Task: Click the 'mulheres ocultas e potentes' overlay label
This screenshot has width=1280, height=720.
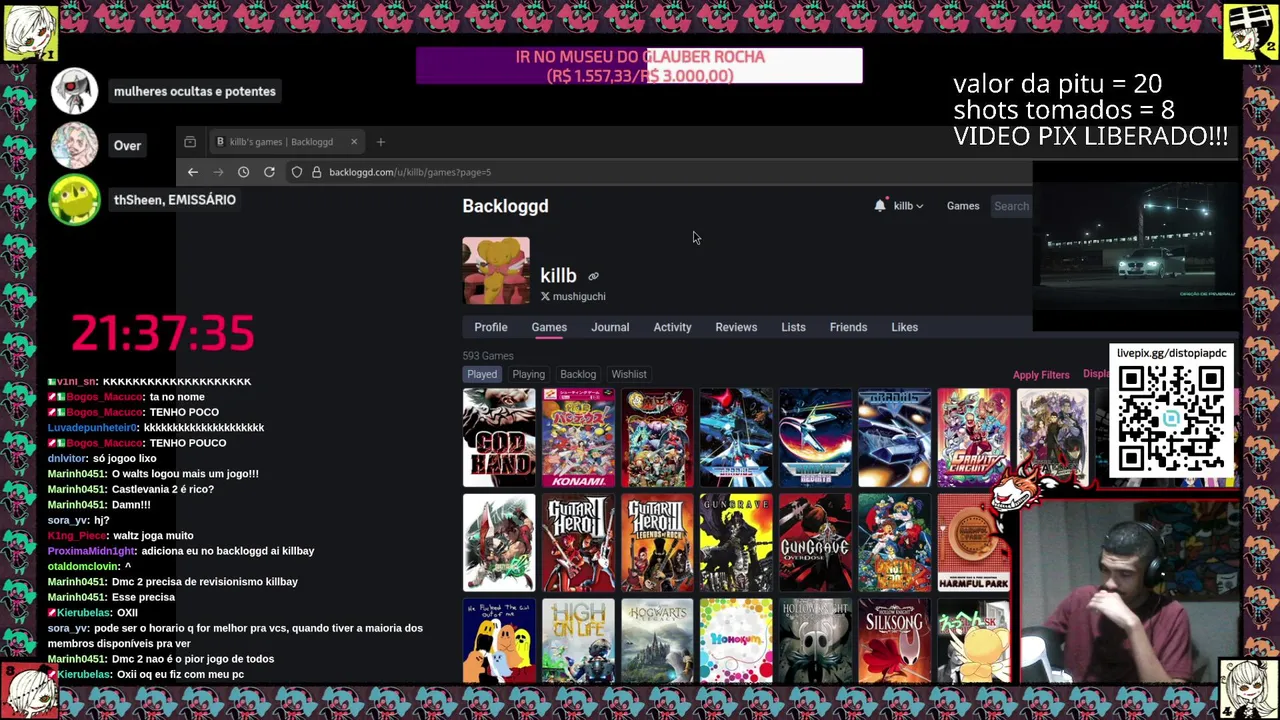Action: 195,91
